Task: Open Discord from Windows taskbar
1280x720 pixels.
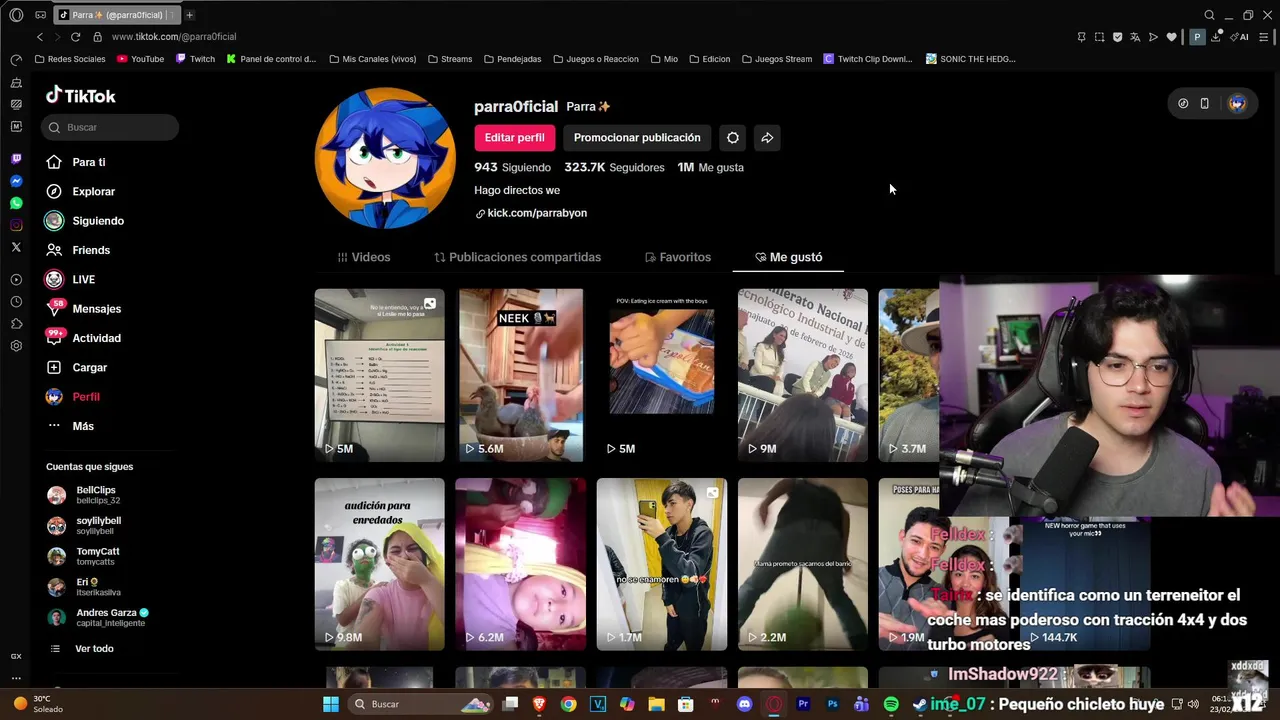Action: tap(744, 704)
